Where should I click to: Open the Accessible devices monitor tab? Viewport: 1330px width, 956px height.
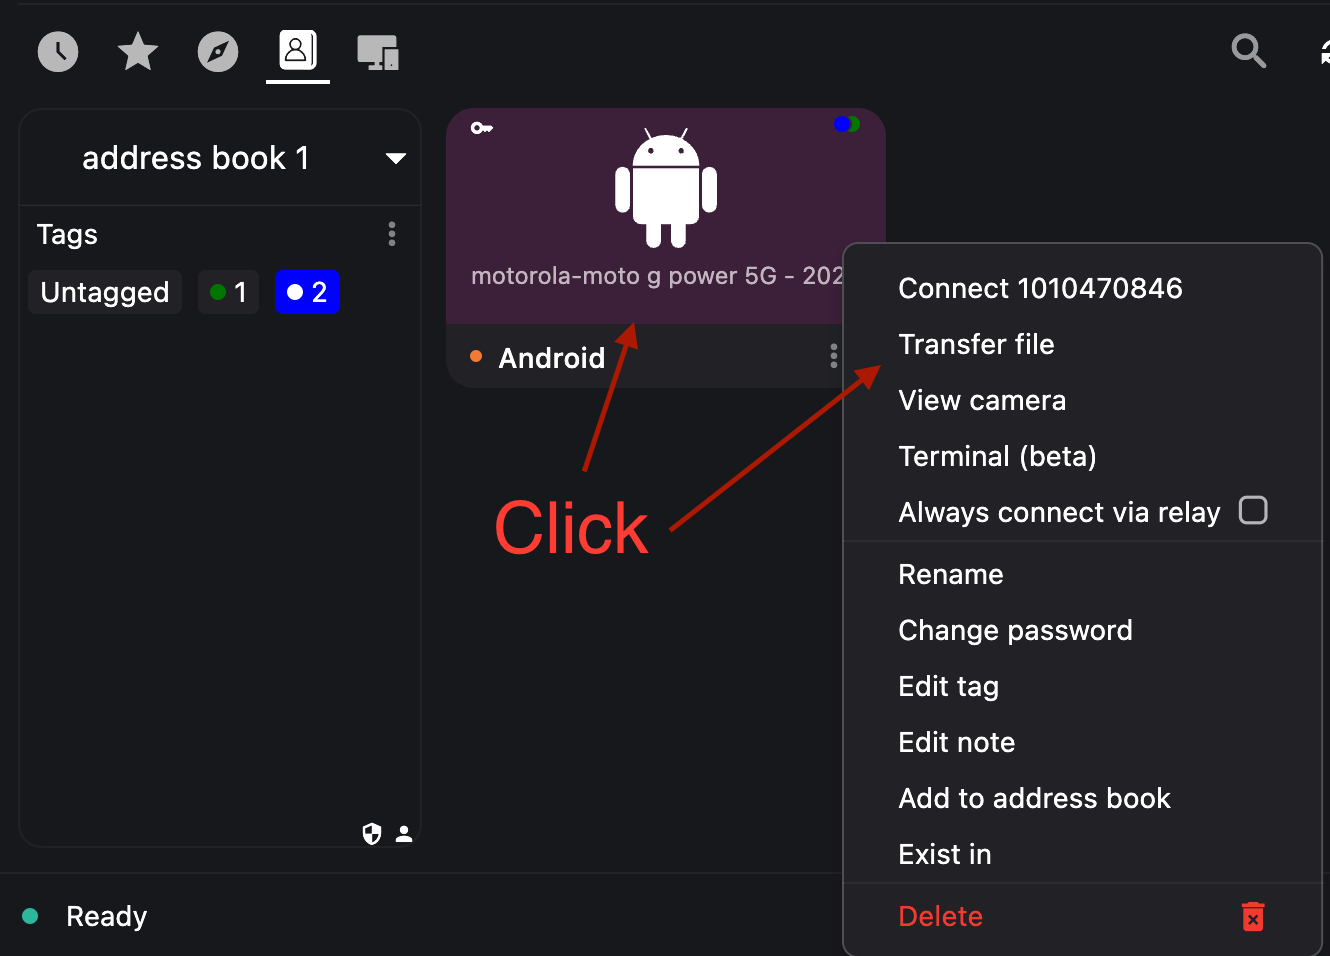point(378,52)
